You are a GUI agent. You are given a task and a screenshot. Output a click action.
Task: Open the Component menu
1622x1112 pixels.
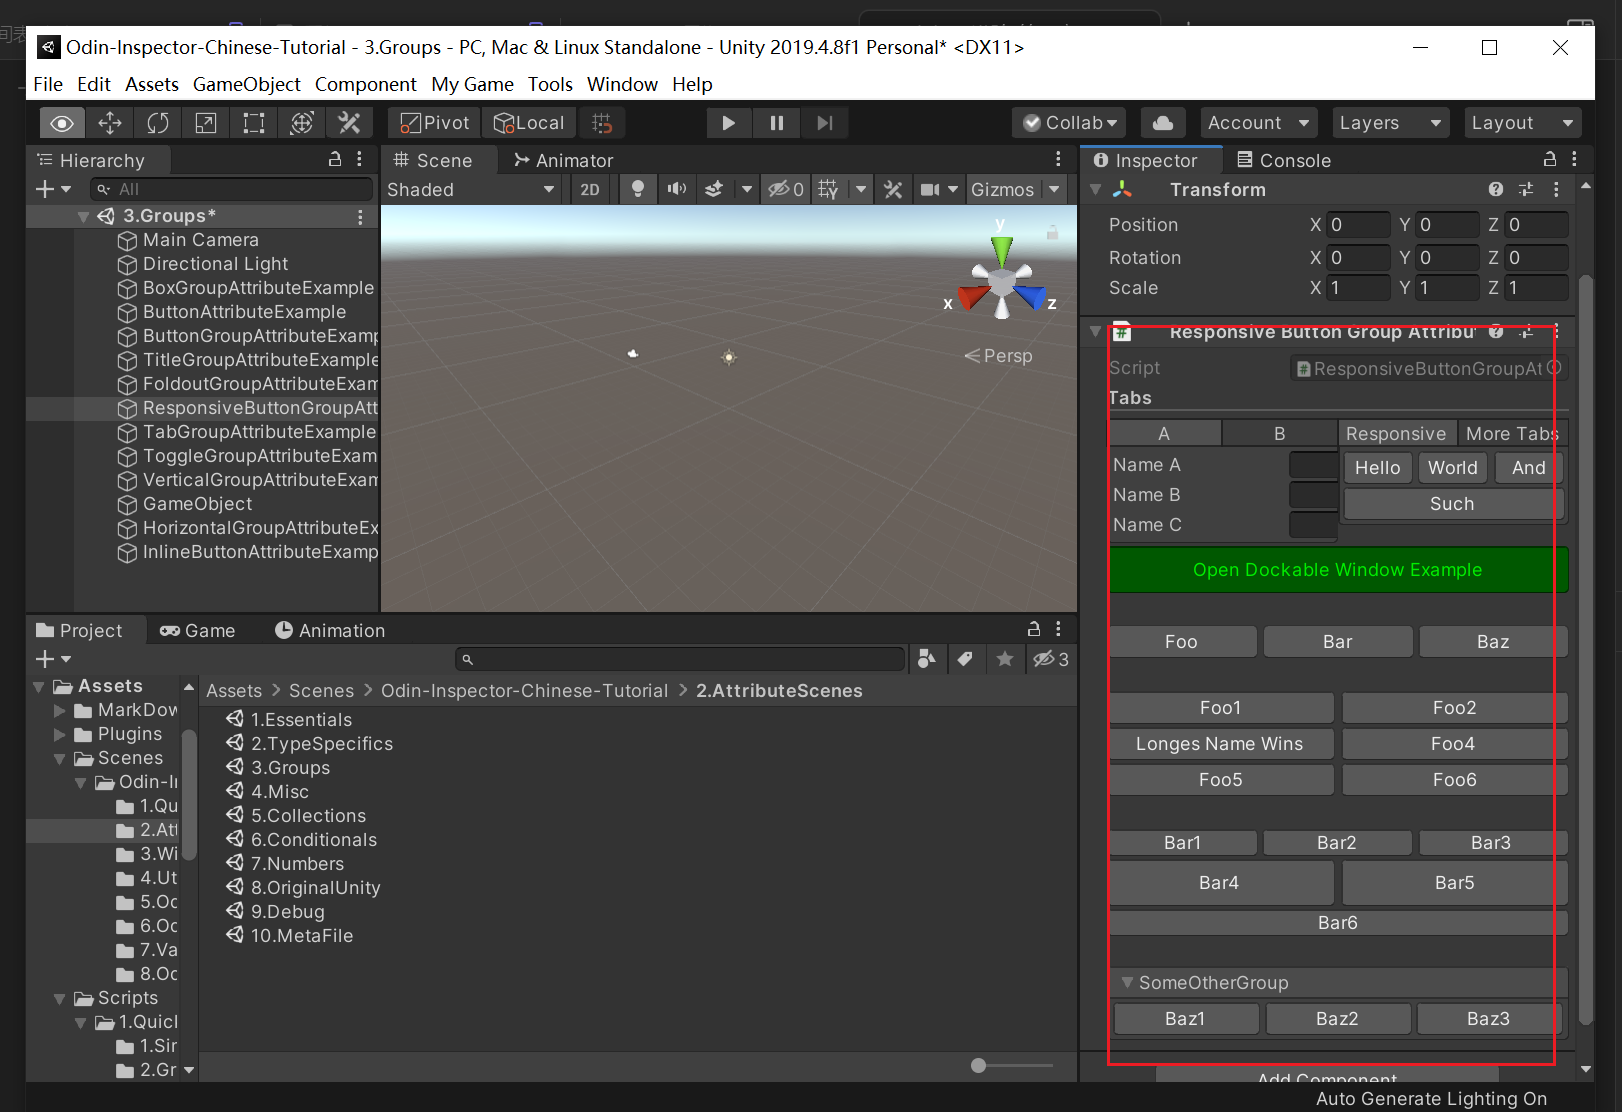(x=365, y=84)
